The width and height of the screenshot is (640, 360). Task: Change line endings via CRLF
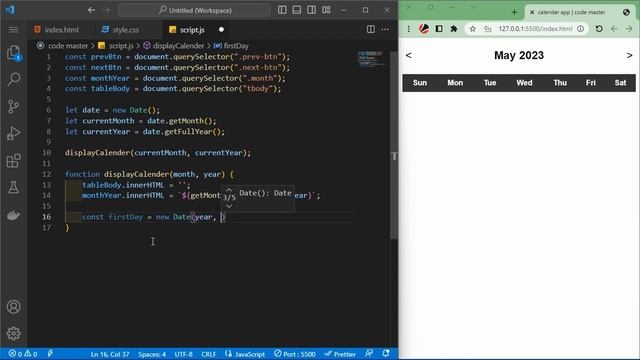pos(209,354)
